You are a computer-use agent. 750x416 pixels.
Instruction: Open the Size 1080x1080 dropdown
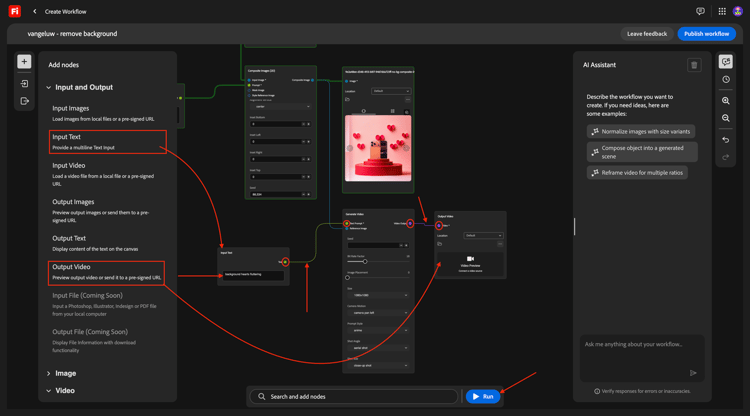378,295
